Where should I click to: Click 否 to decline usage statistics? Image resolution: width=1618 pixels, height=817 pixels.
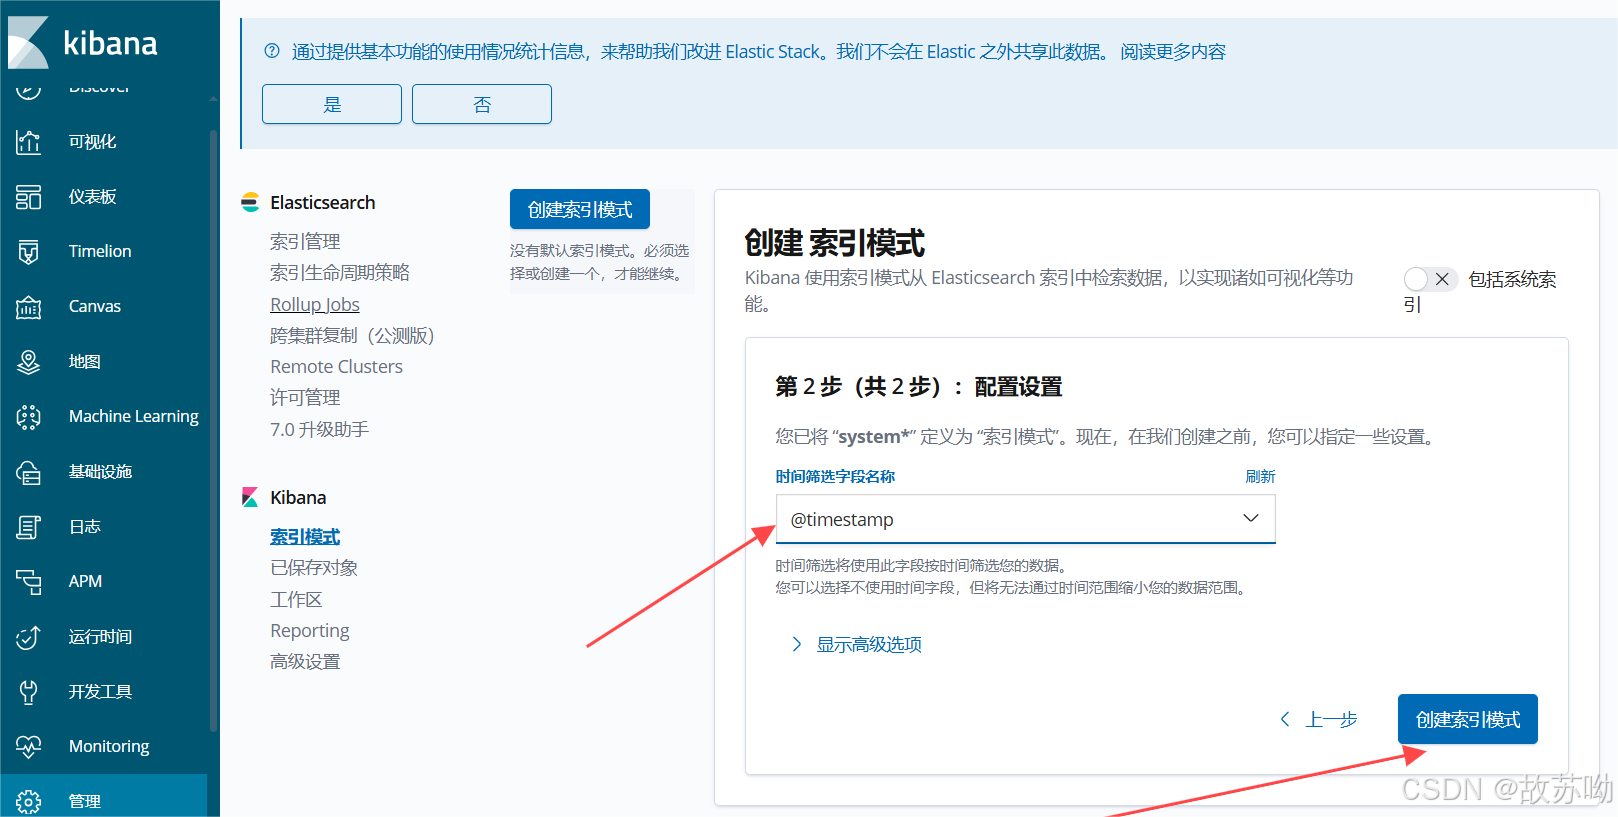click(482, 104)
